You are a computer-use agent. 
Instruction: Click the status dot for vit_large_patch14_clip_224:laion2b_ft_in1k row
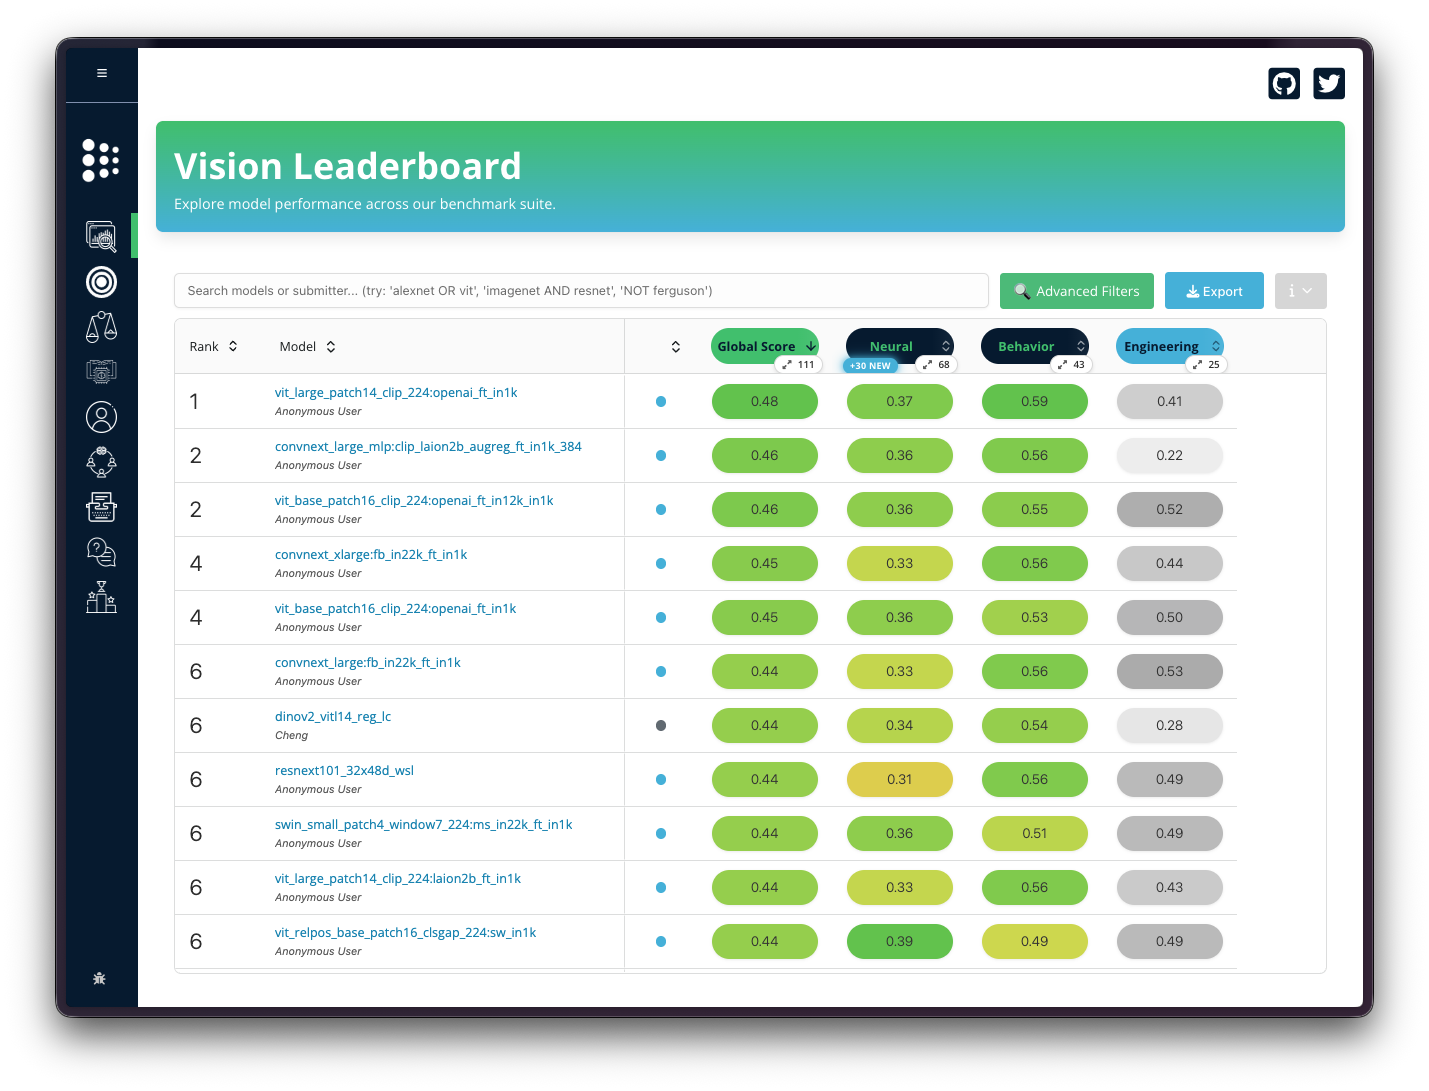click(x=661, y=887)
